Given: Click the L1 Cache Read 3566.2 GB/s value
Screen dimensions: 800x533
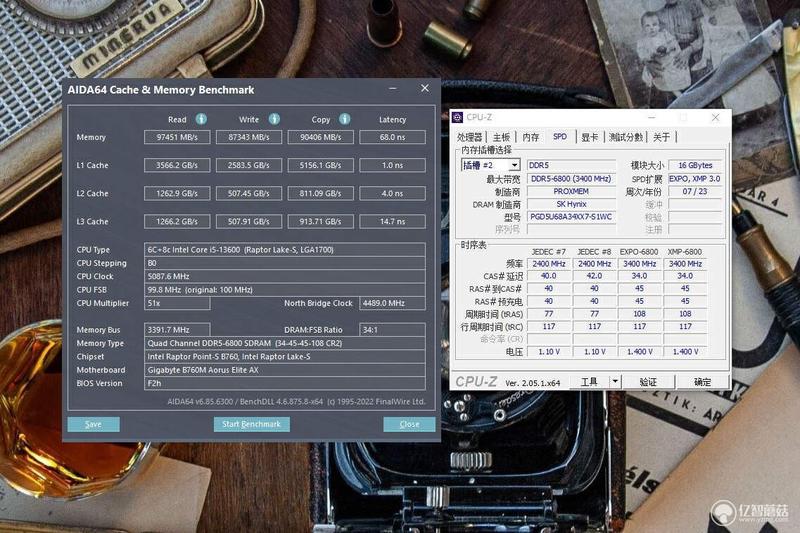Looking at the screenshot, I should [177, 165].
